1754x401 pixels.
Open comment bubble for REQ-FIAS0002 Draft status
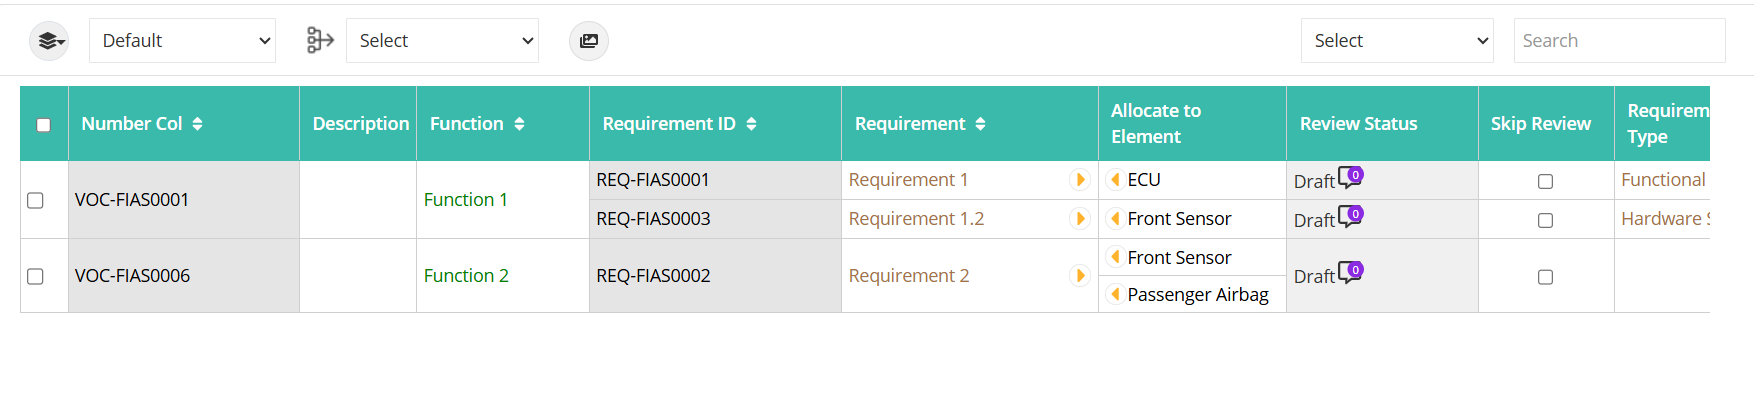click(1351, 272)
